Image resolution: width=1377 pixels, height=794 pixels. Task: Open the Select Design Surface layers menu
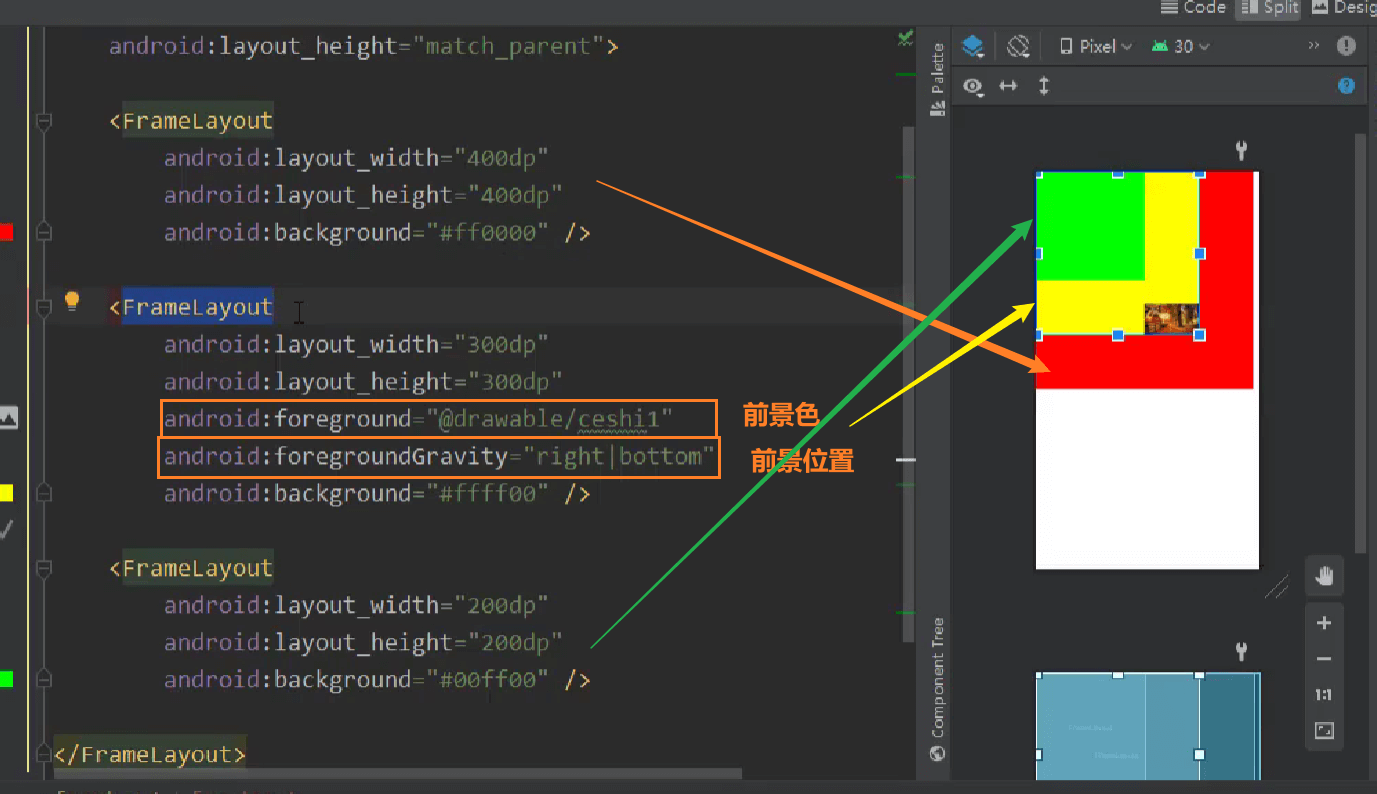pyautogui.click(x=973, y=46)
